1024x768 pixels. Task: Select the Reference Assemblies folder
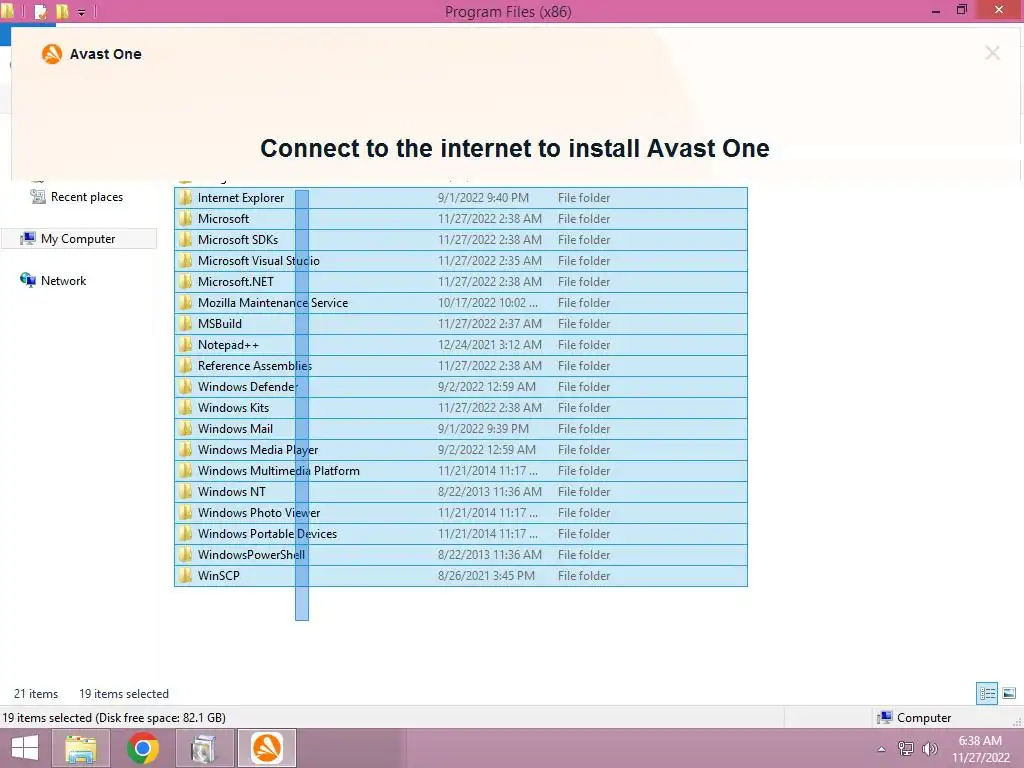(255, 365)
